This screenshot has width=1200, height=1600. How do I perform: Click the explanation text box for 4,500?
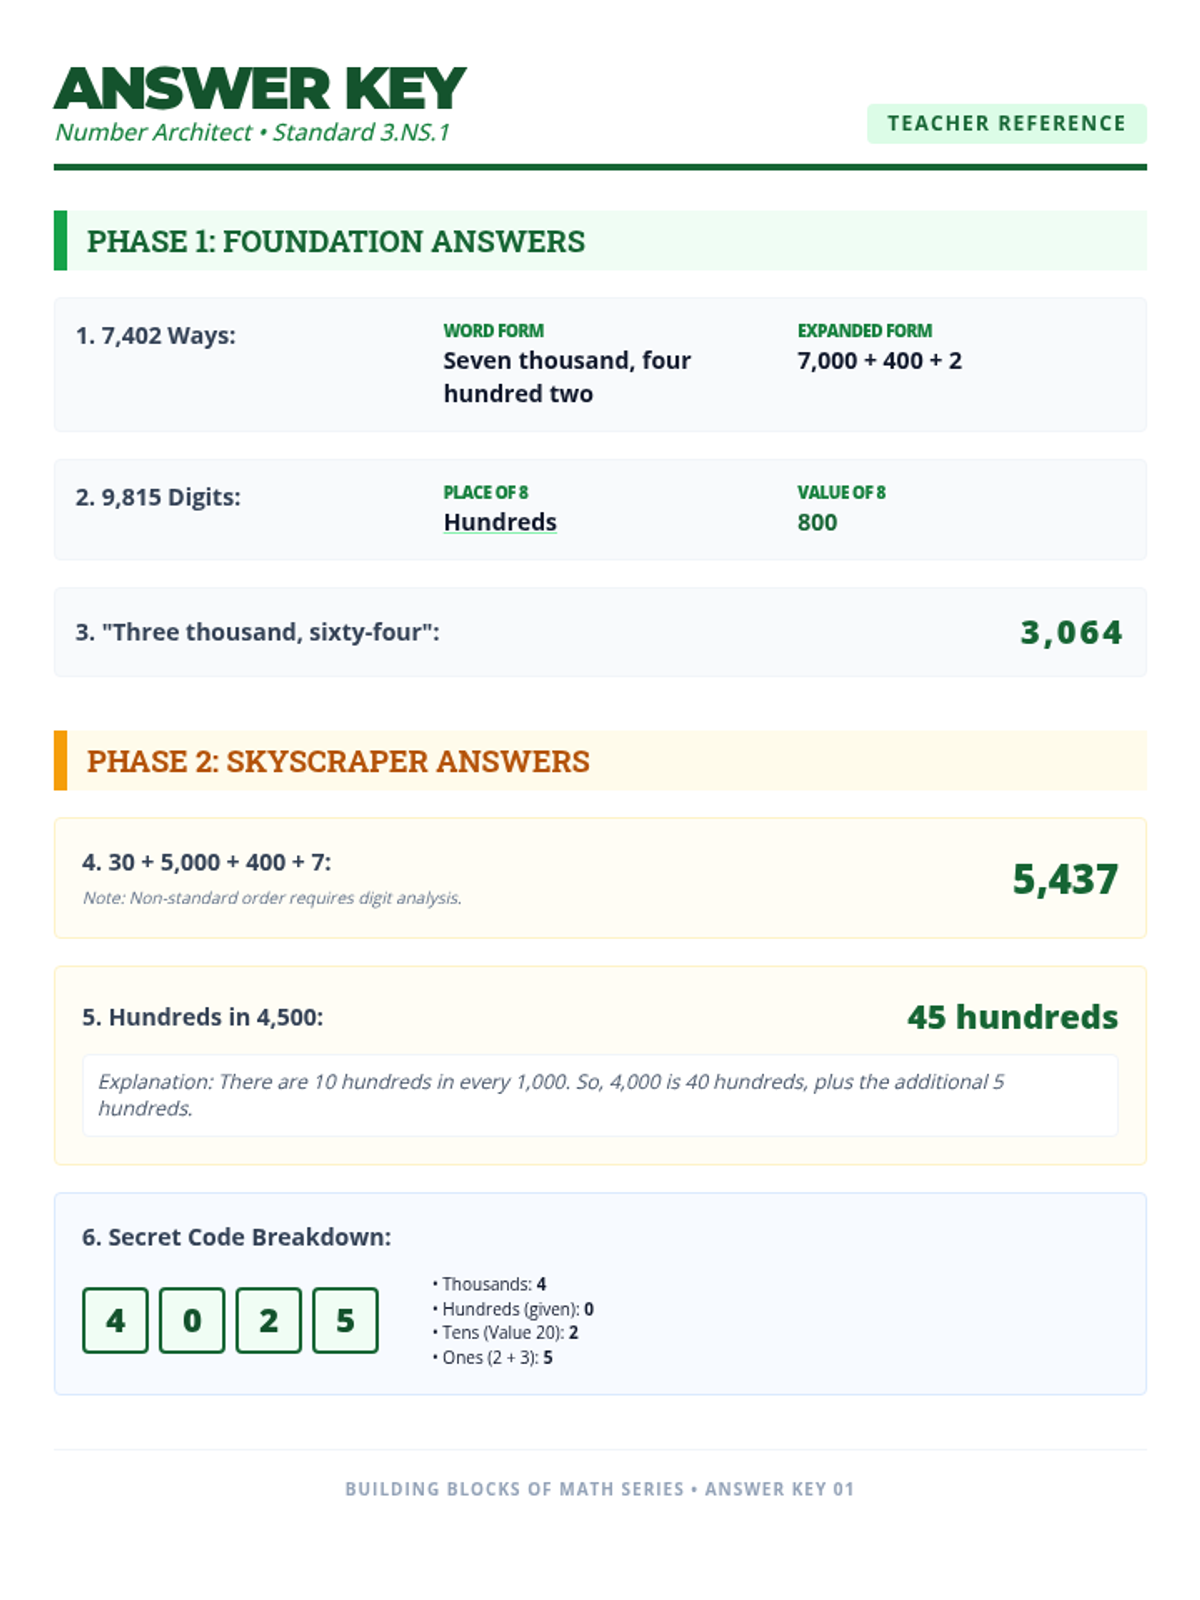coord(600,1095)
